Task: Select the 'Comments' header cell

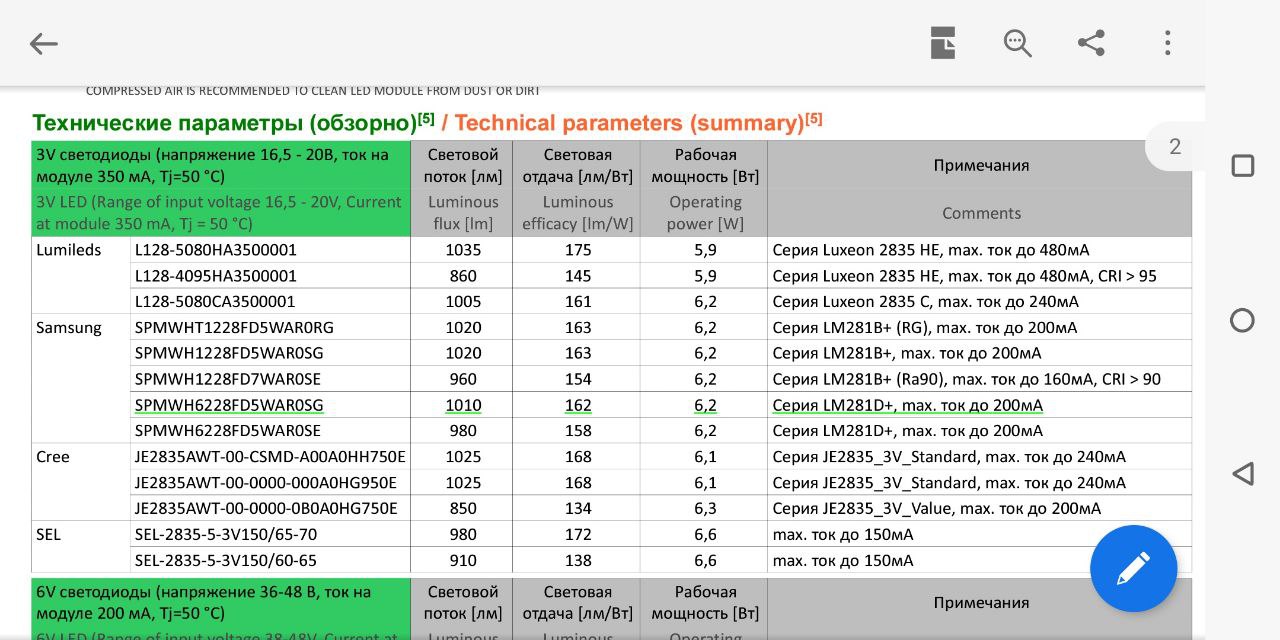Action: [981, 213]
